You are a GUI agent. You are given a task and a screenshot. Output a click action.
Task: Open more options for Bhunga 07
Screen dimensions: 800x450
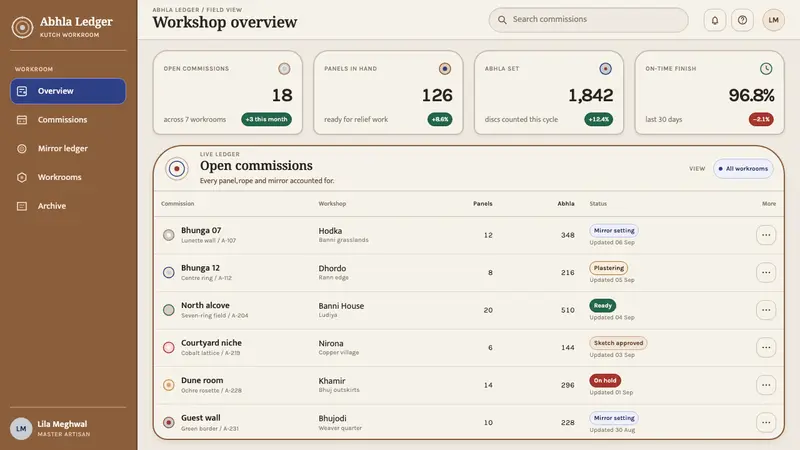[766, 235]
